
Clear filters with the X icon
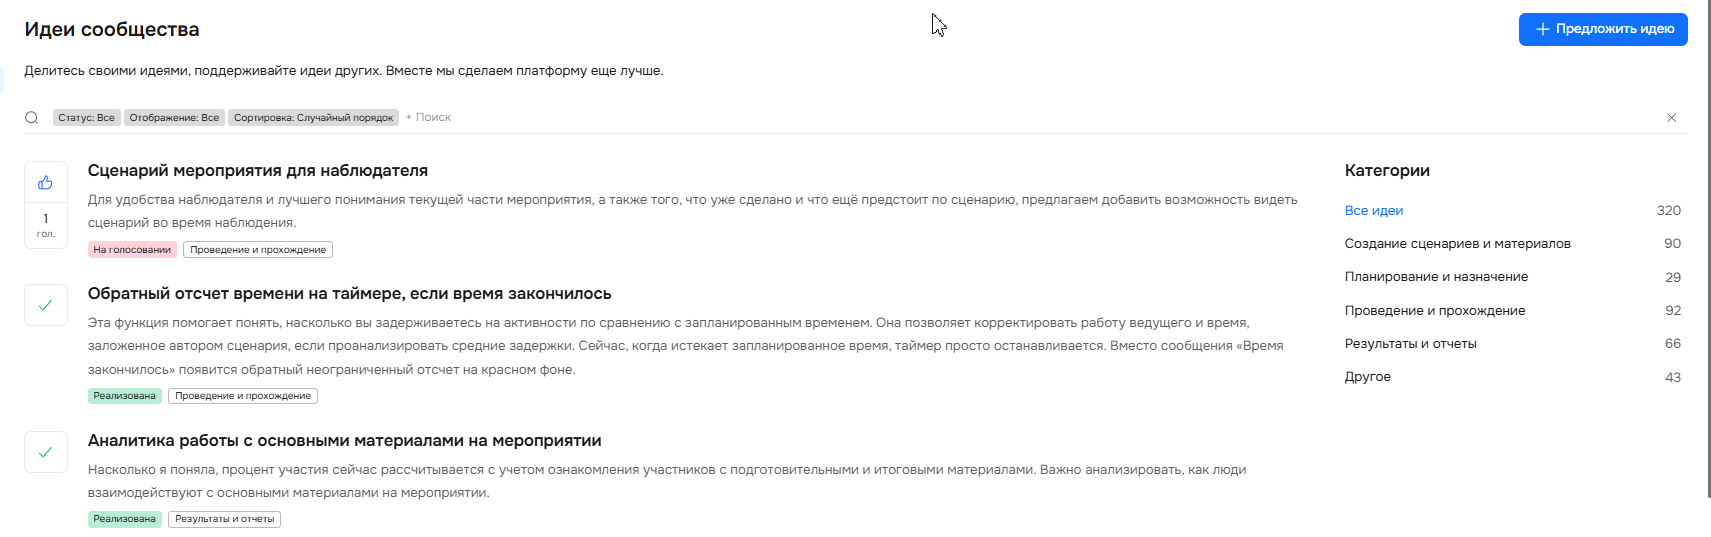pyautogui.click(x=1671, y=118)
